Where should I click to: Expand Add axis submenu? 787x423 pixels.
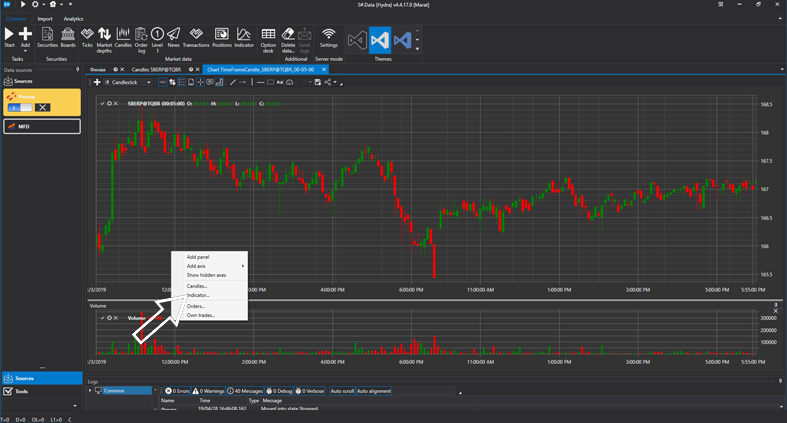(209, 266)
